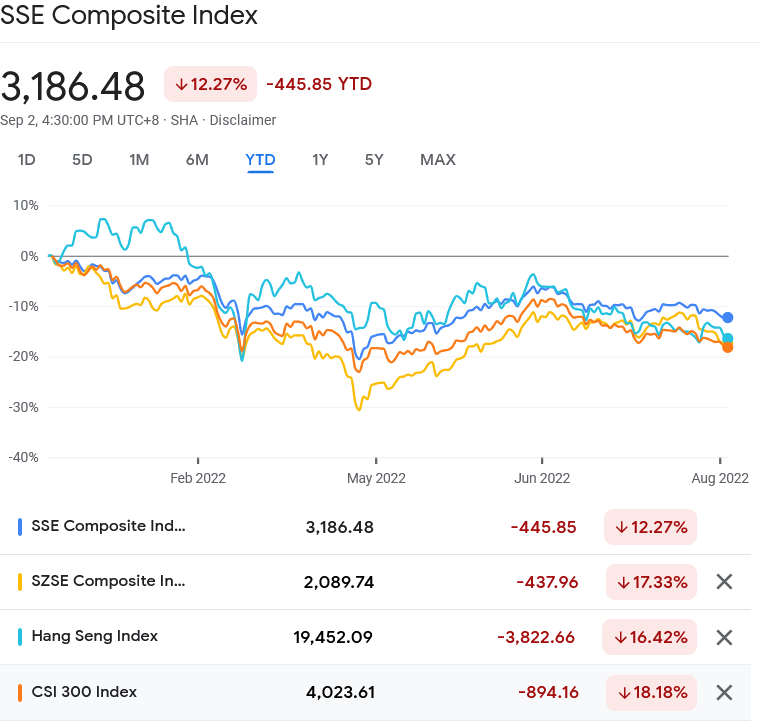Screen dimensions: 765x724
Task: Click the 10% y-axis label
Action: [x=25, y=205]
